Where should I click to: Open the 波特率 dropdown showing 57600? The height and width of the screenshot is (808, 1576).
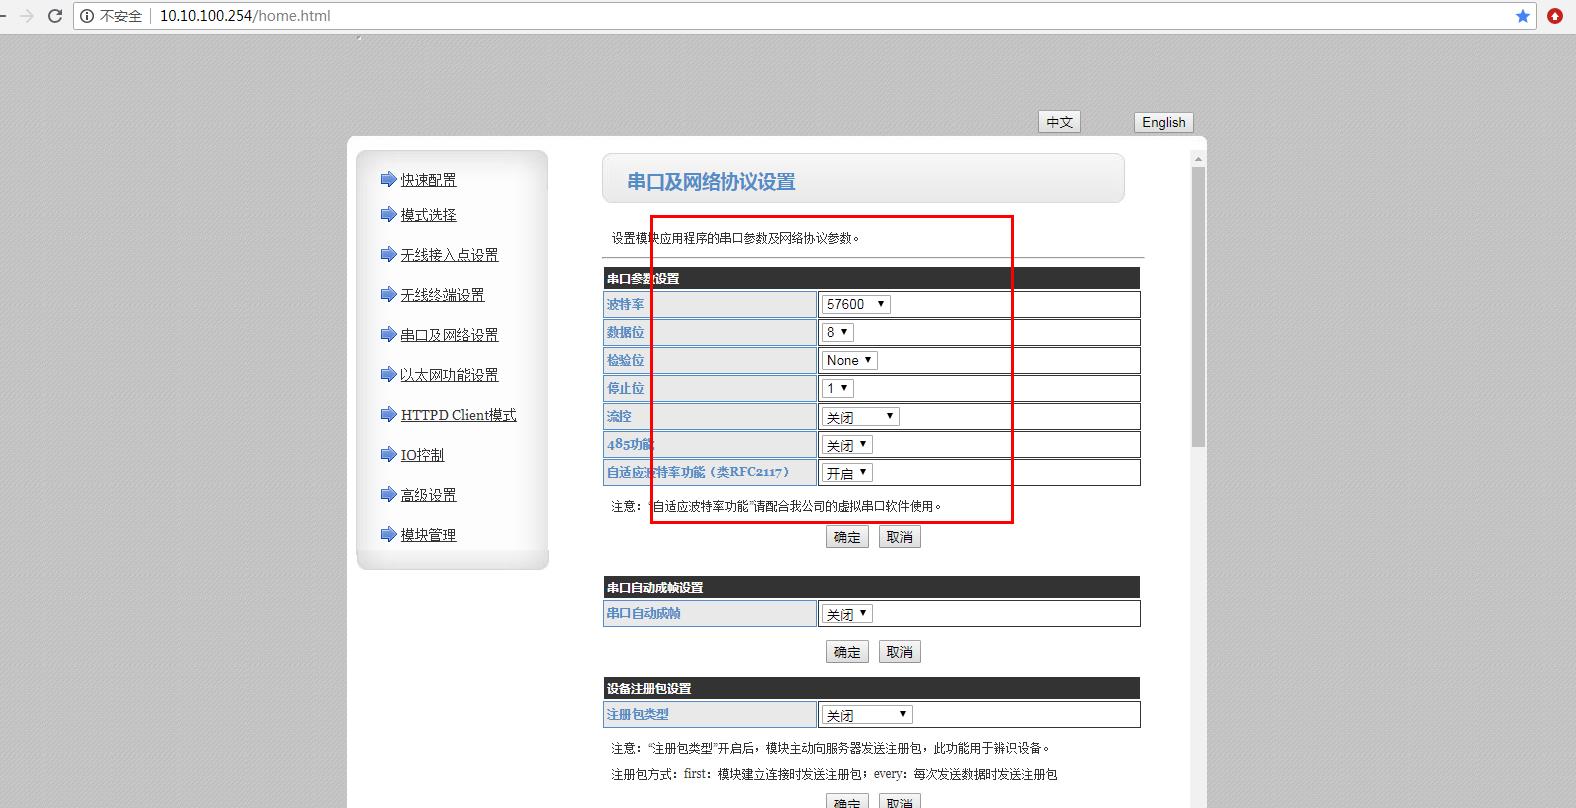pos(855,304)
